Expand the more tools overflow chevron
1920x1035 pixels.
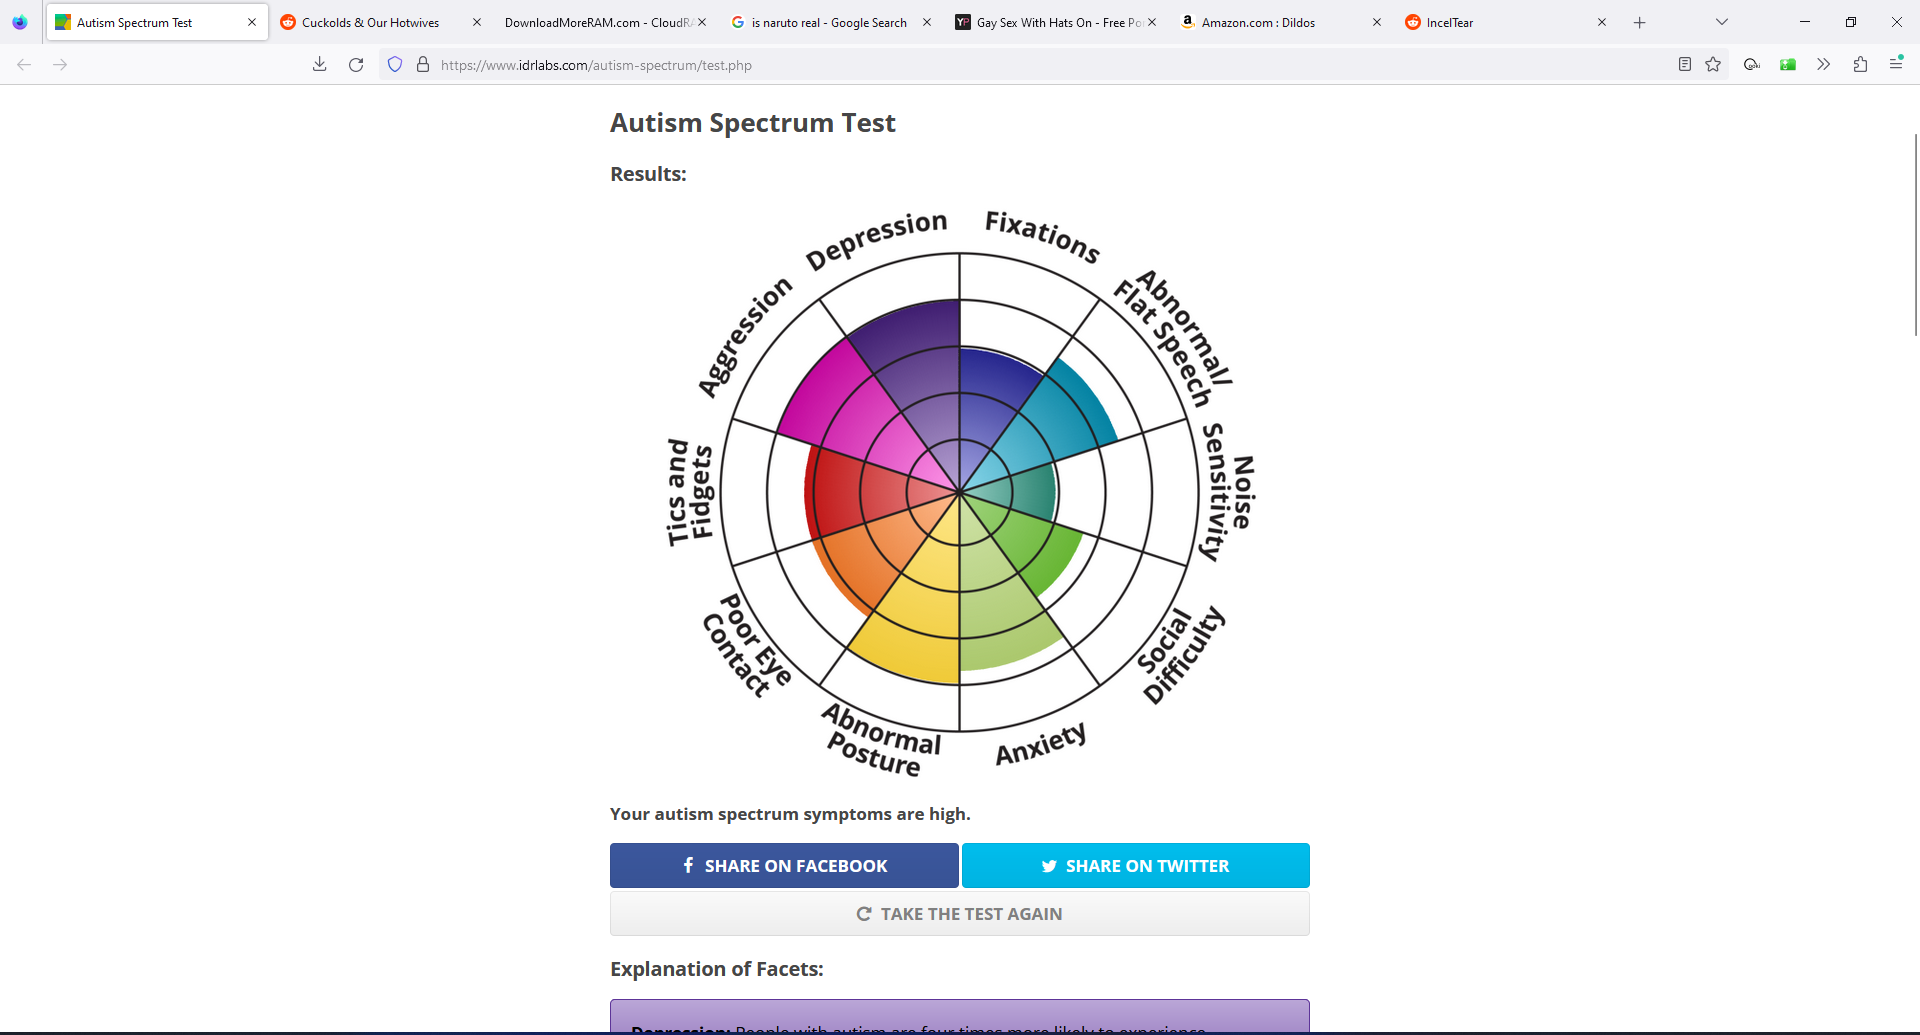[1824, 64]
